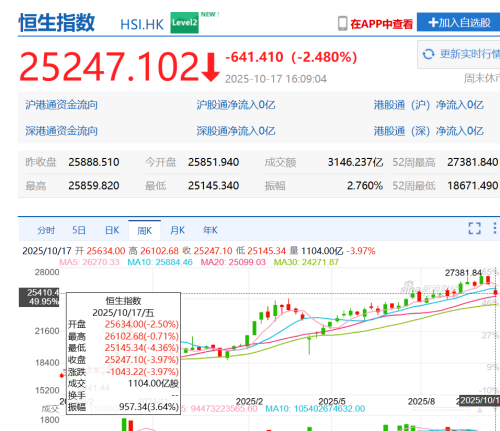This screenshot has height=431, width=500.
Task: Open the 沪港通资金流向 link
Action: coord(62,105)
